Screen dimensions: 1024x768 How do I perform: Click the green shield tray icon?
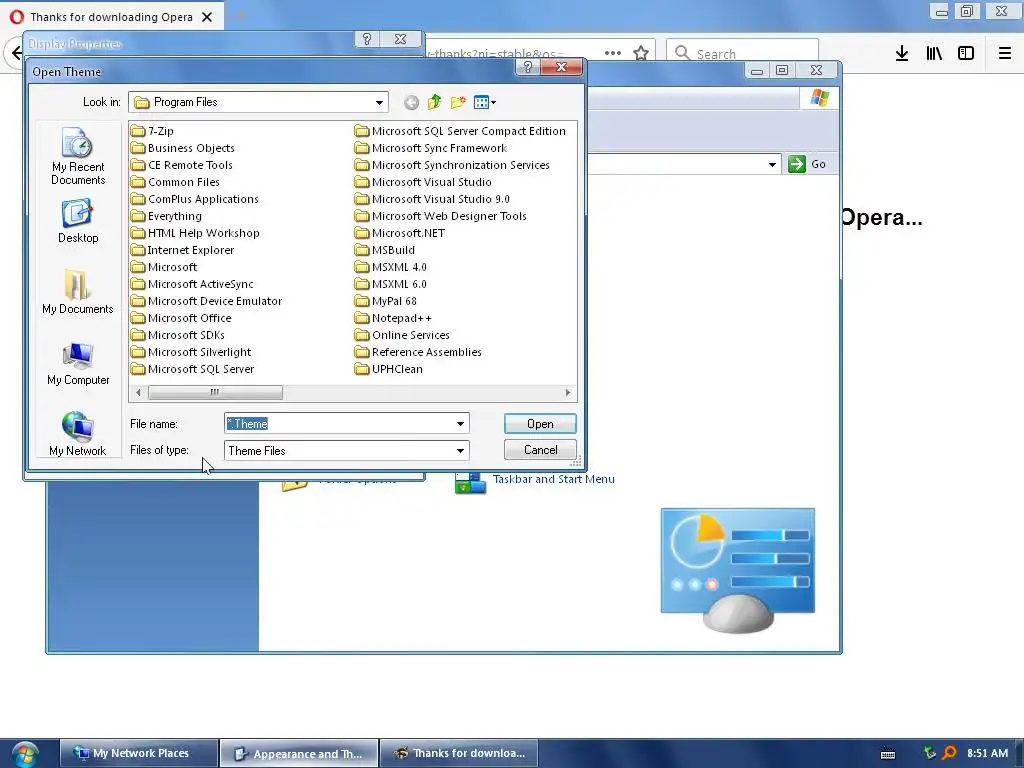click(x=930, y=753)
